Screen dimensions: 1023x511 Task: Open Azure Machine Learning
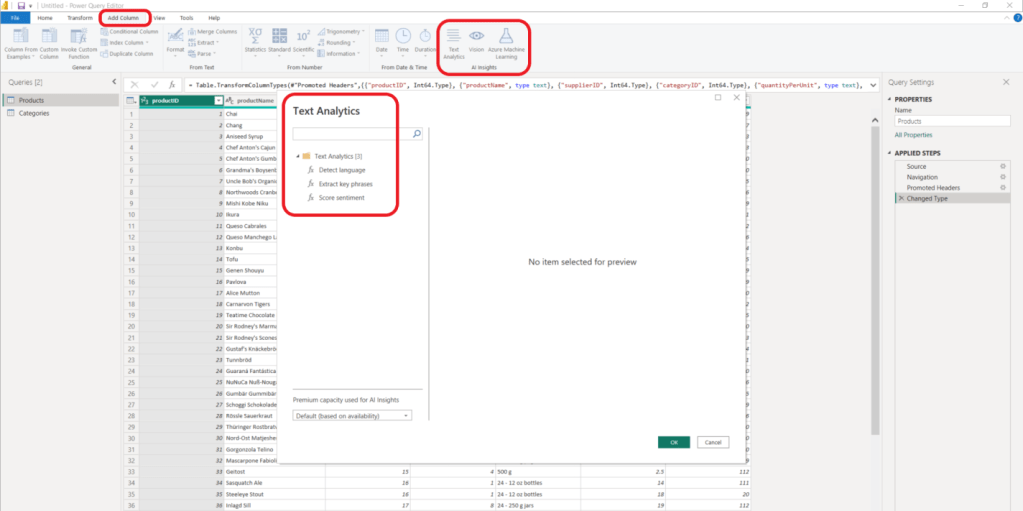coord(507,40)
